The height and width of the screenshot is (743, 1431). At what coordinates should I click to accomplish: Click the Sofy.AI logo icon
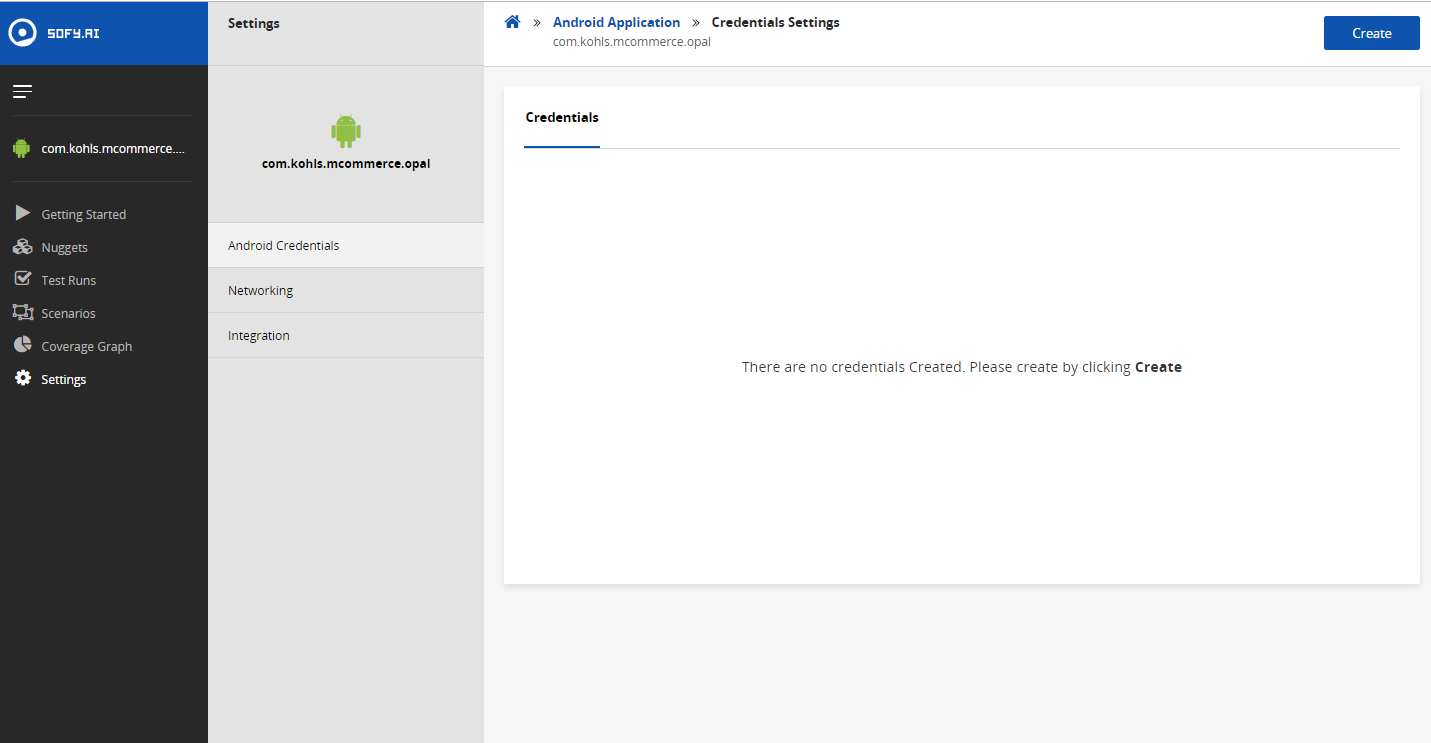coord(22,32)
